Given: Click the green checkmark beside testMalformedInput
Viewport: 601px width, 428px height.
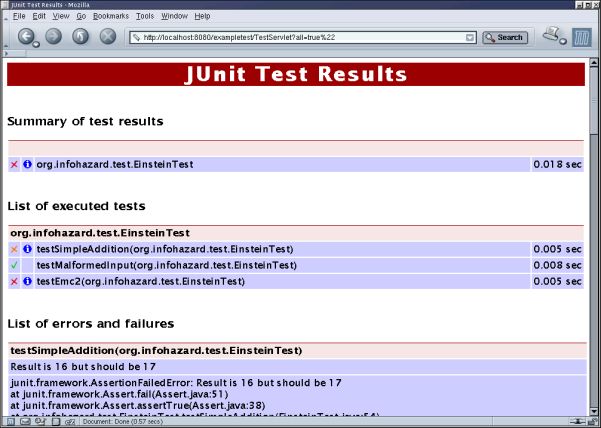Looking at the screenshot, I should (14, 265).
